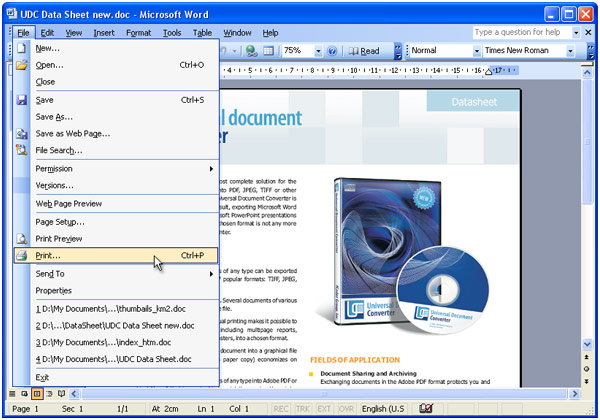Click the Next Page double-arrow button
Screen dimensions: 600x420
pyautogui.click(x=586, y=381)
